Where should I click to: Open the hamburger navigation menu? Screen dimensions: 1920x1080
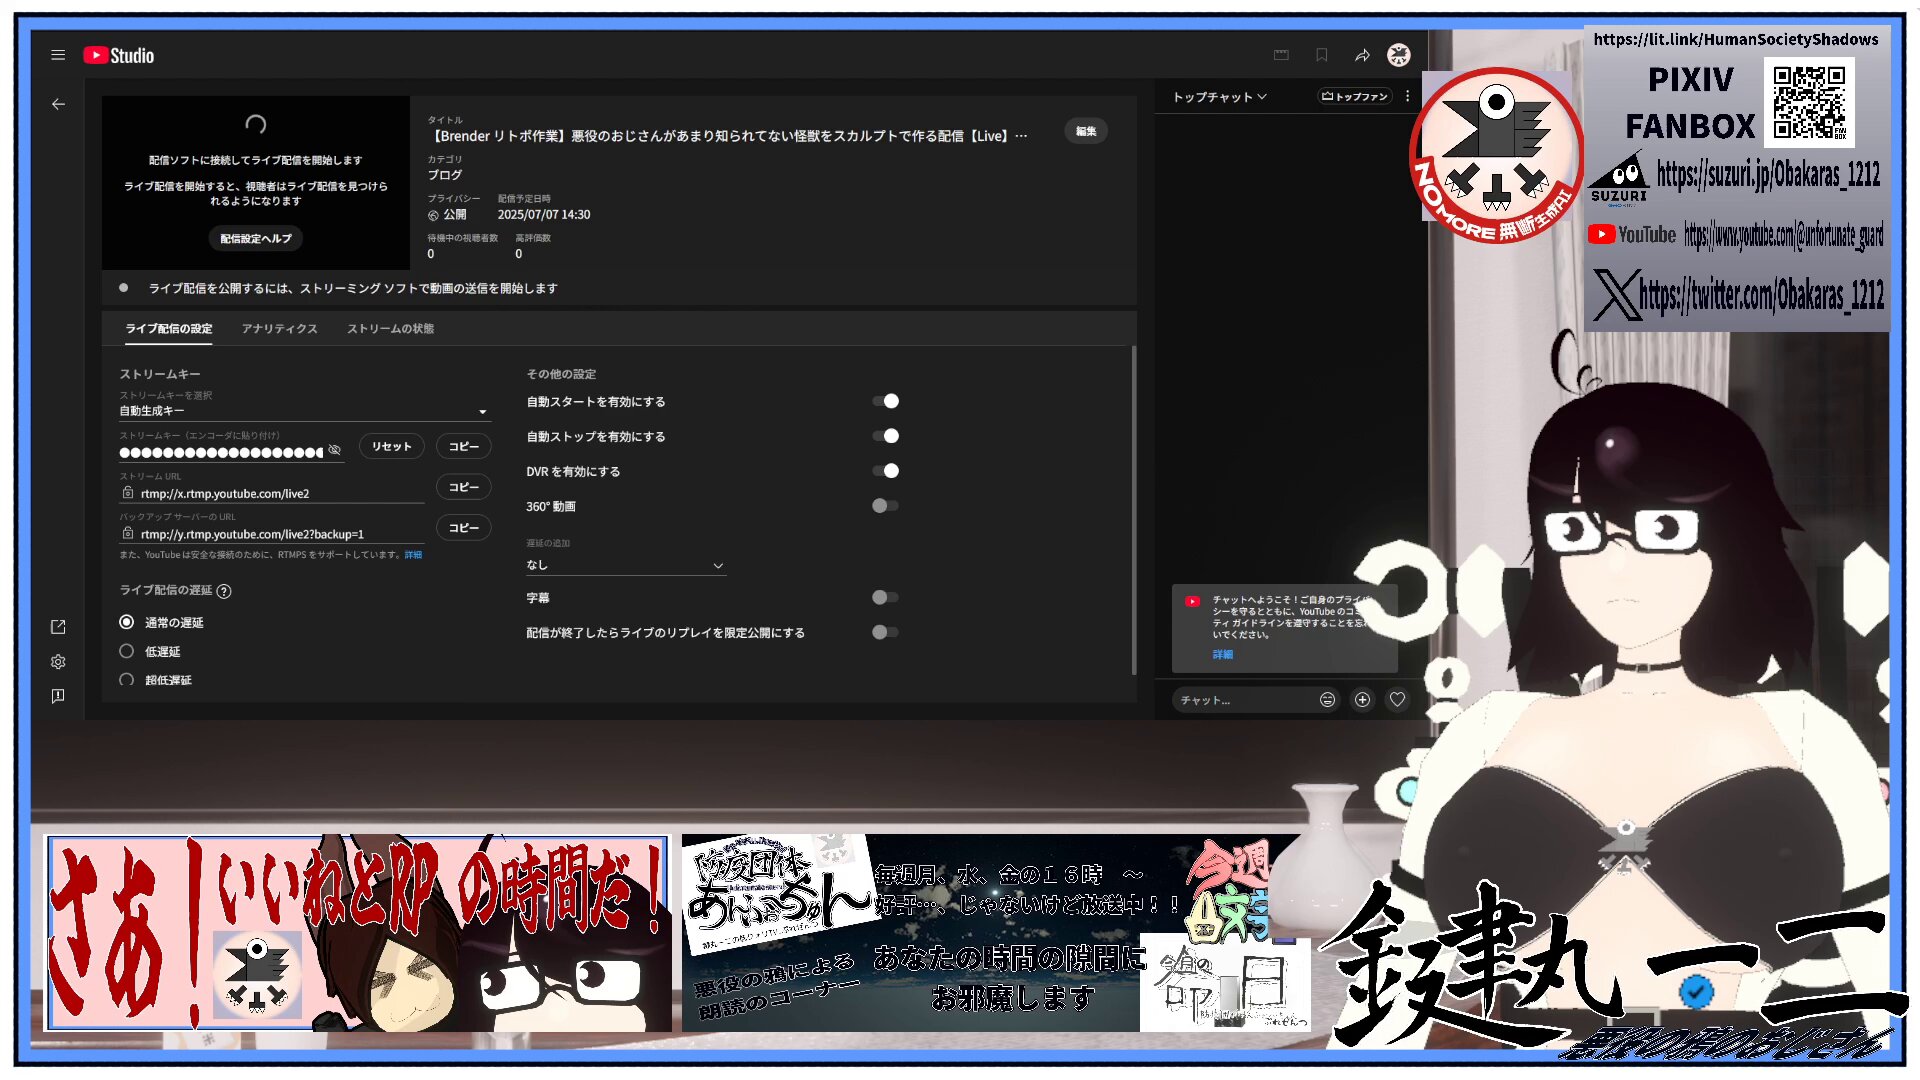tap(58, 55)
